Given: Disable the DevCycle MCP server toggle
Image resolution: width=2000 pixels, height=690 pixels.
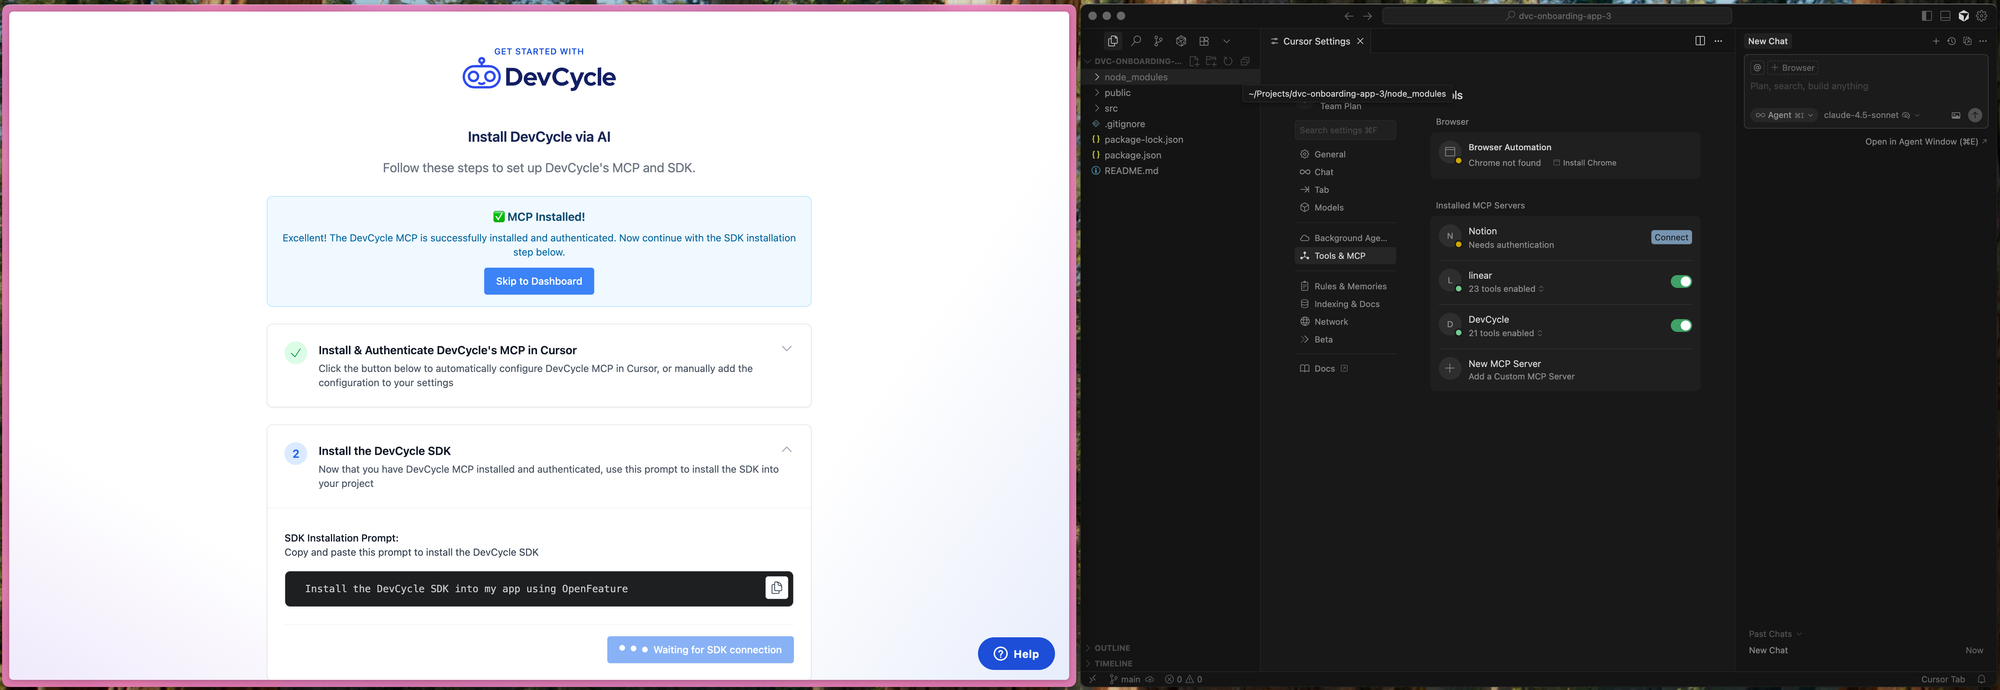Looking at the screenshot, I should pyautogui.click(x=1681, y=325).
